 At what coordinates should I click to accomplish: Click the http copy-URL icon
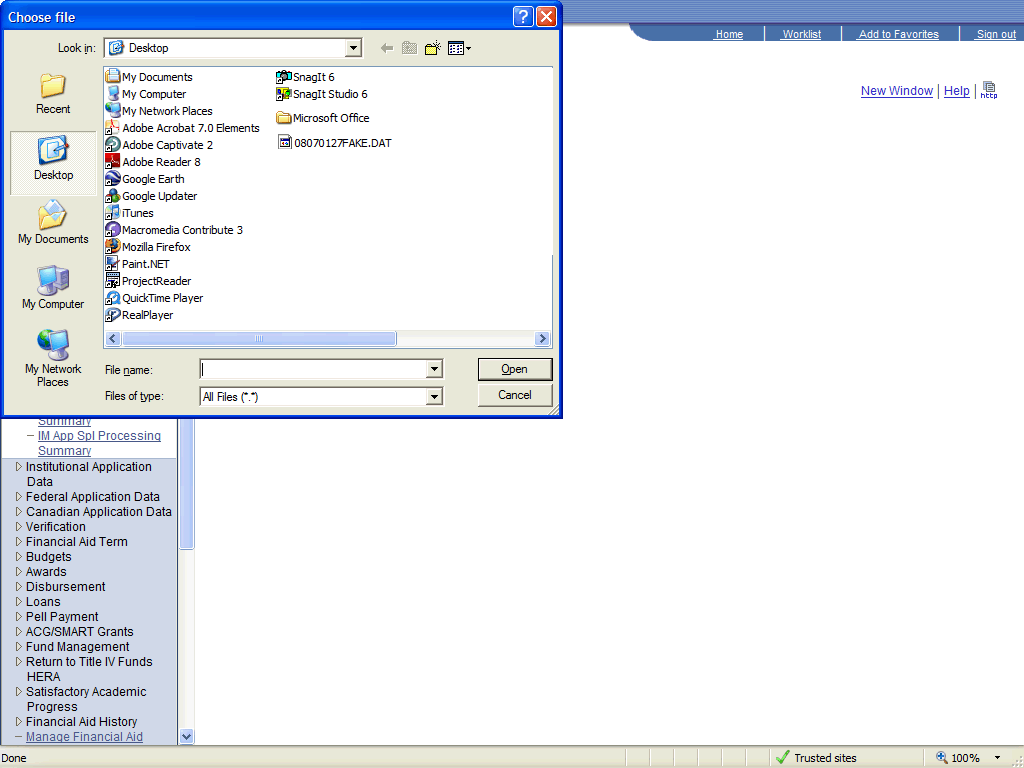coord(989,90)
